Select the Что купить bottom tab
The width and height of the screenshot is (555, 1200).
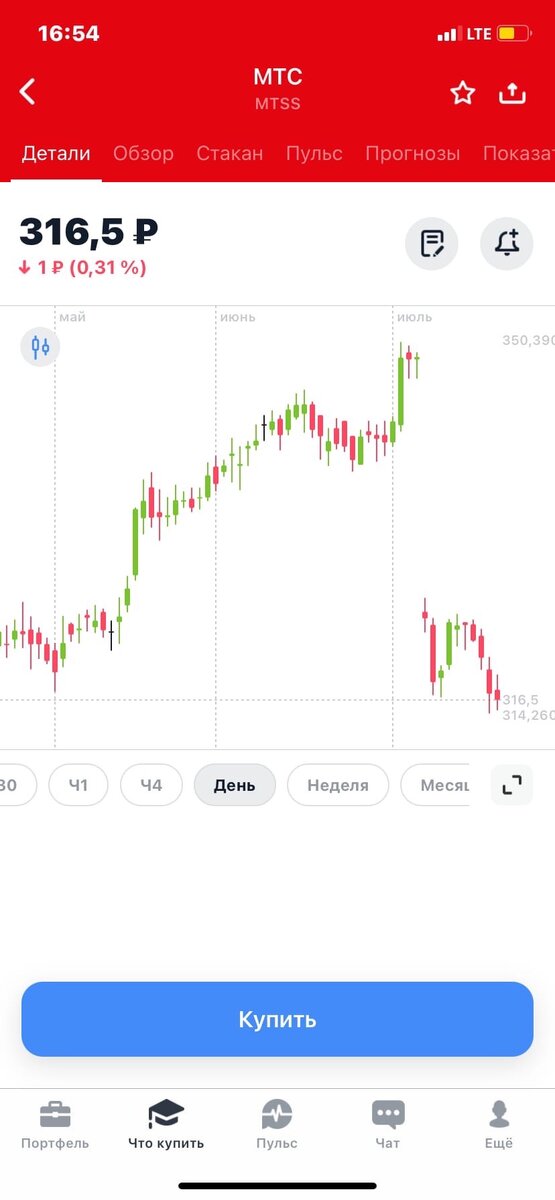click(x=166, y=1125)
